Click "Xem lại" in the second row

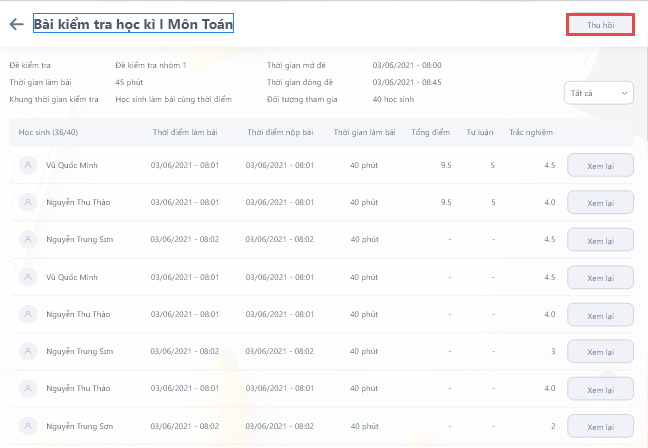(x=600, y=203)
